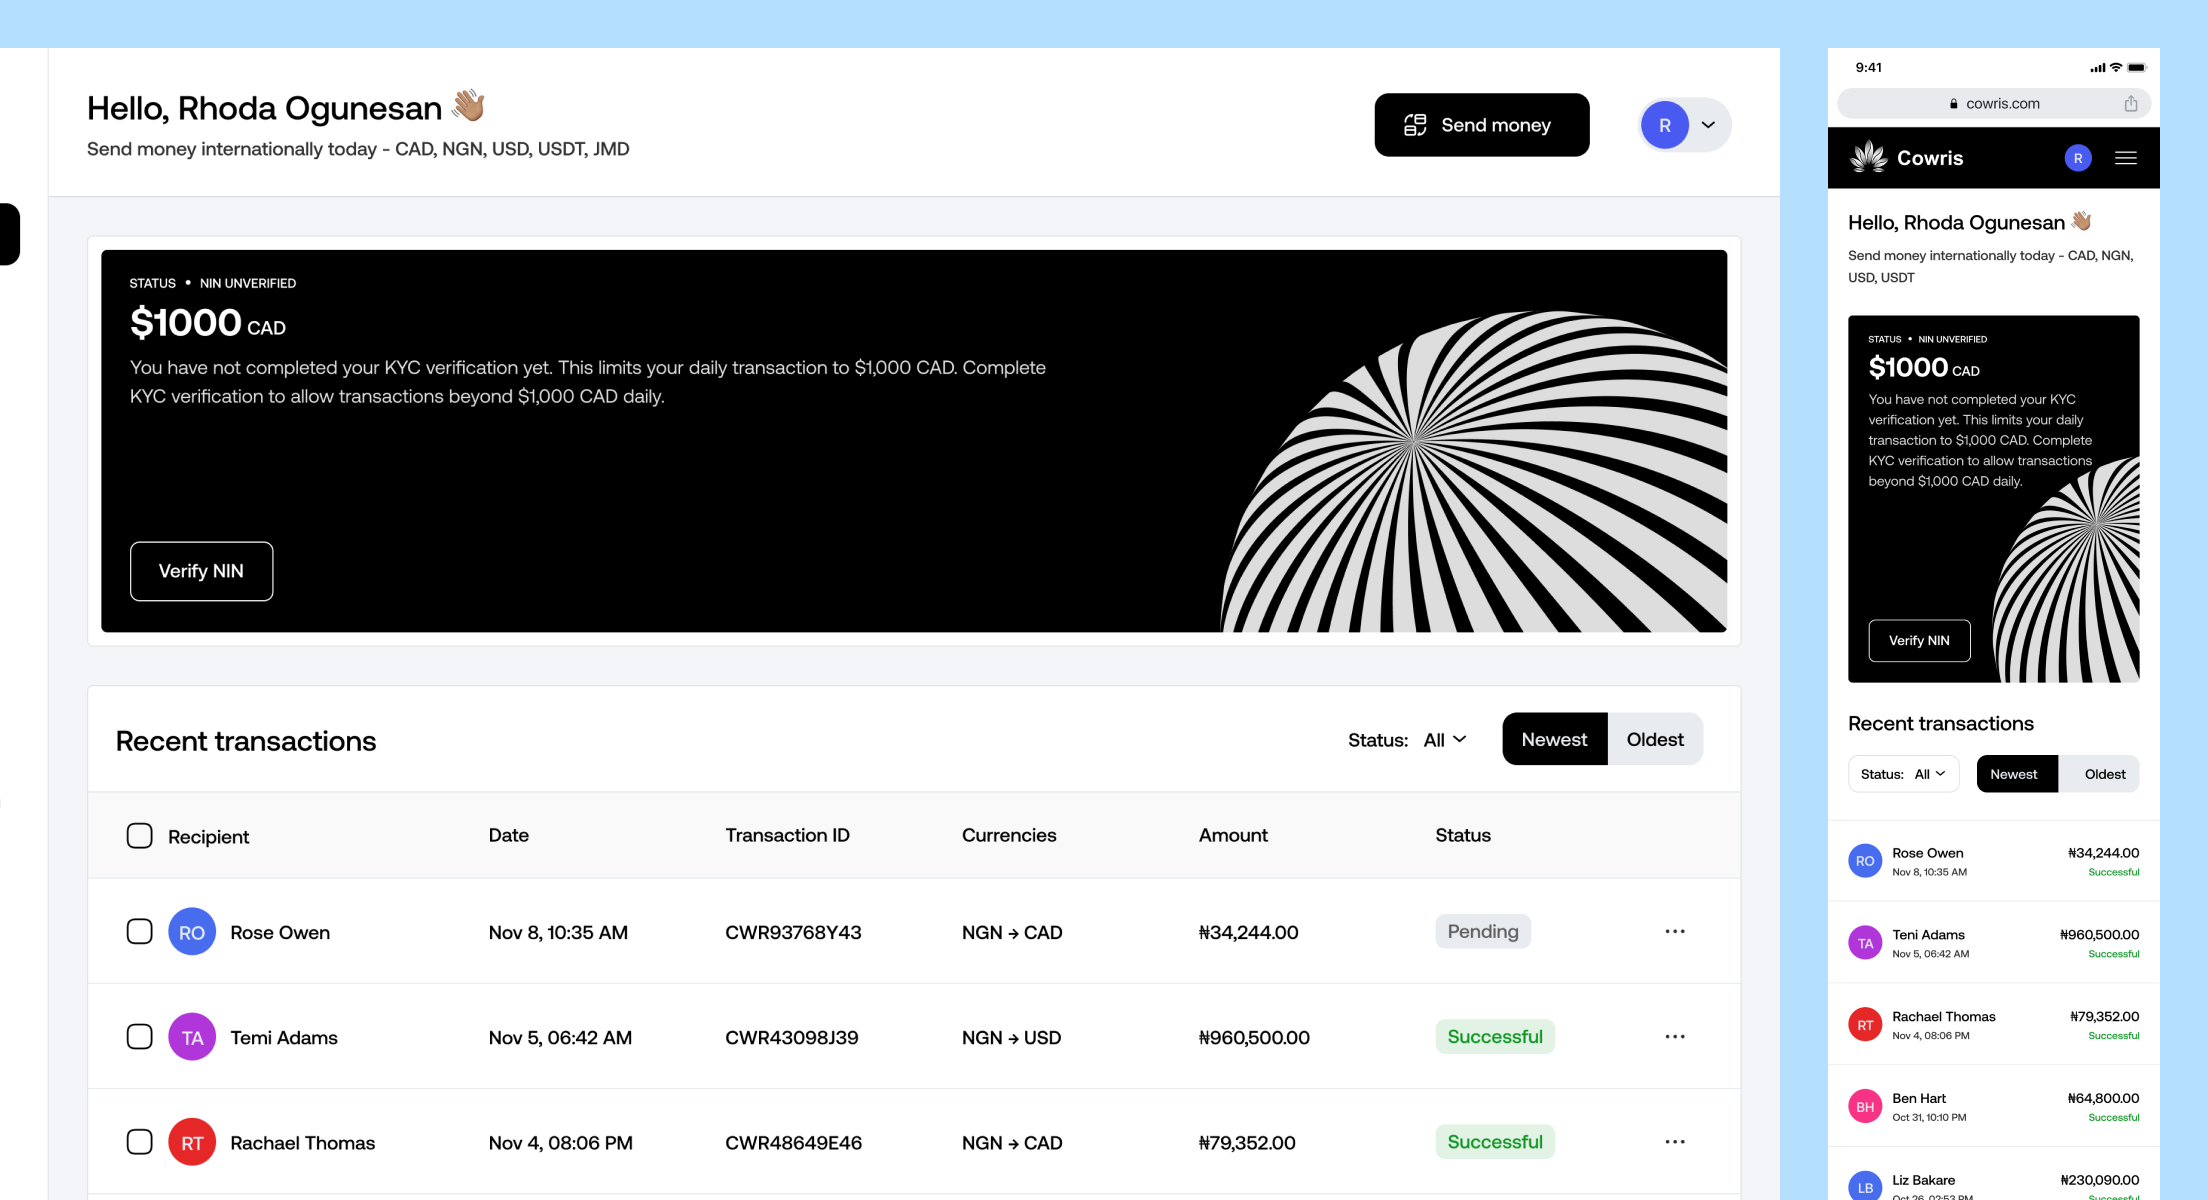Image resolution: width=2208 pixels, height=1200 pixels.
Task: Click Verify NIN in the mobile view
Action: (x=1919, y=640)
